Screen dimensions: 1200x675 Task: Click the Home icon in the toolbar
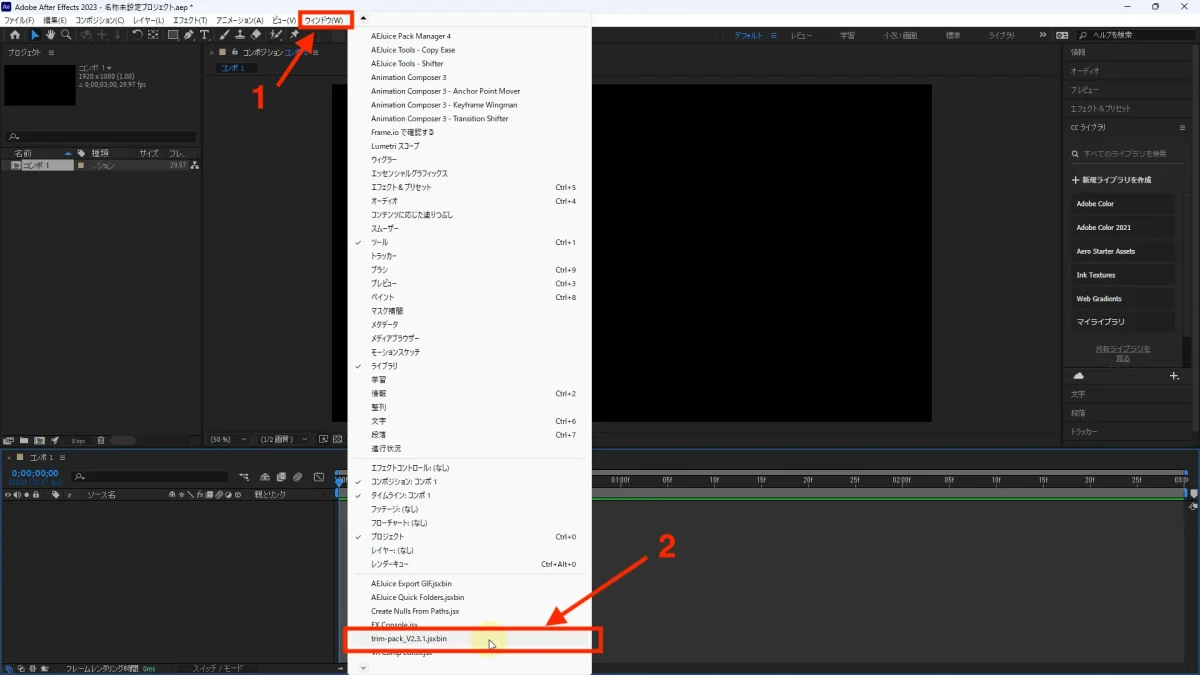pyautogui.click(x=14, y=35)
